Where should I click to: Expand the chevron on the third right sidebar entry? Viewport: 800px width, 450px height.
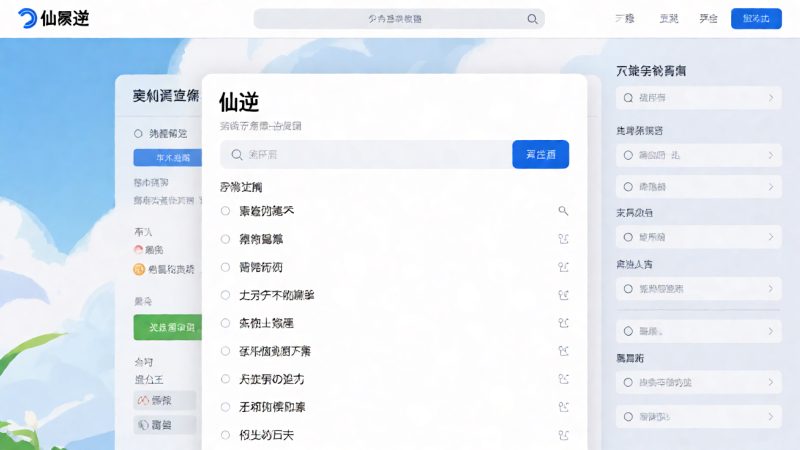coord(771,187)
